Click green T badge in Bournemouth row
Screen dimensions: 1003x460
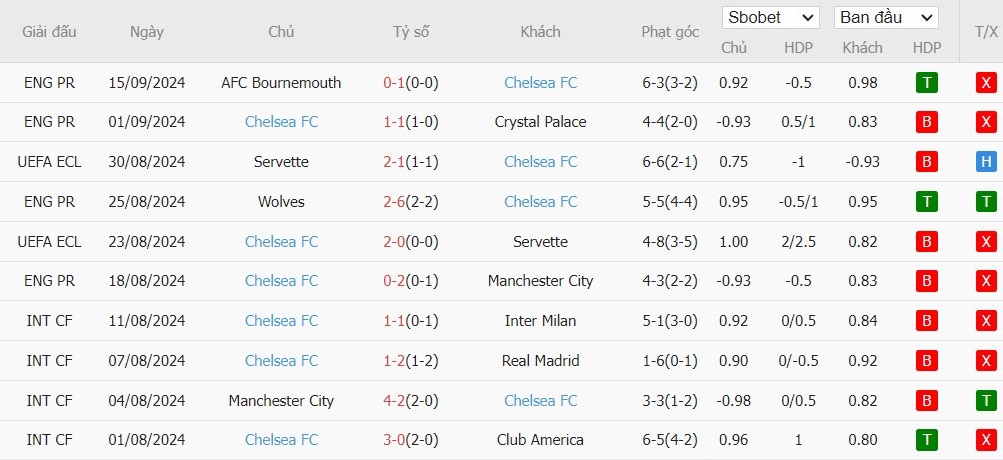pyautogui.click(x=926, y=83)
